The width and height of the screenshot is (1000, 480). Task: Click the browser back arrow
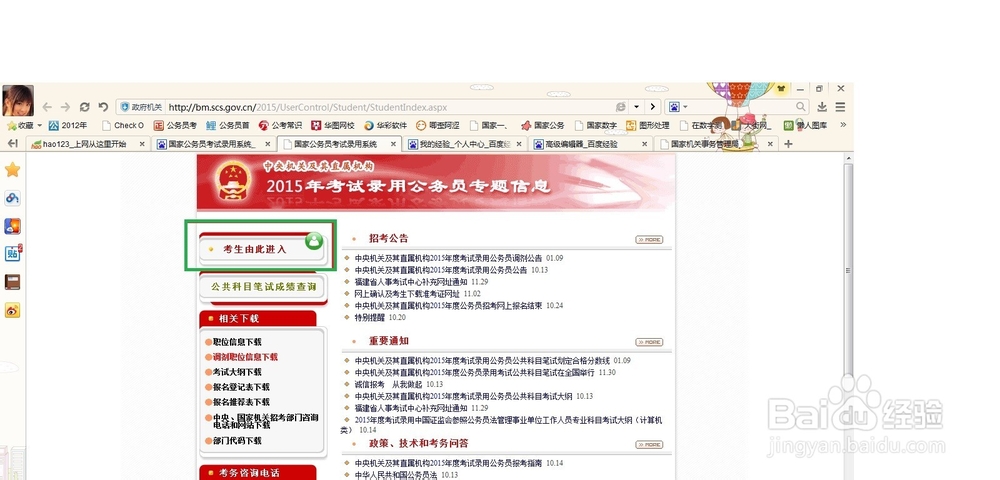(x=47, y=107)
